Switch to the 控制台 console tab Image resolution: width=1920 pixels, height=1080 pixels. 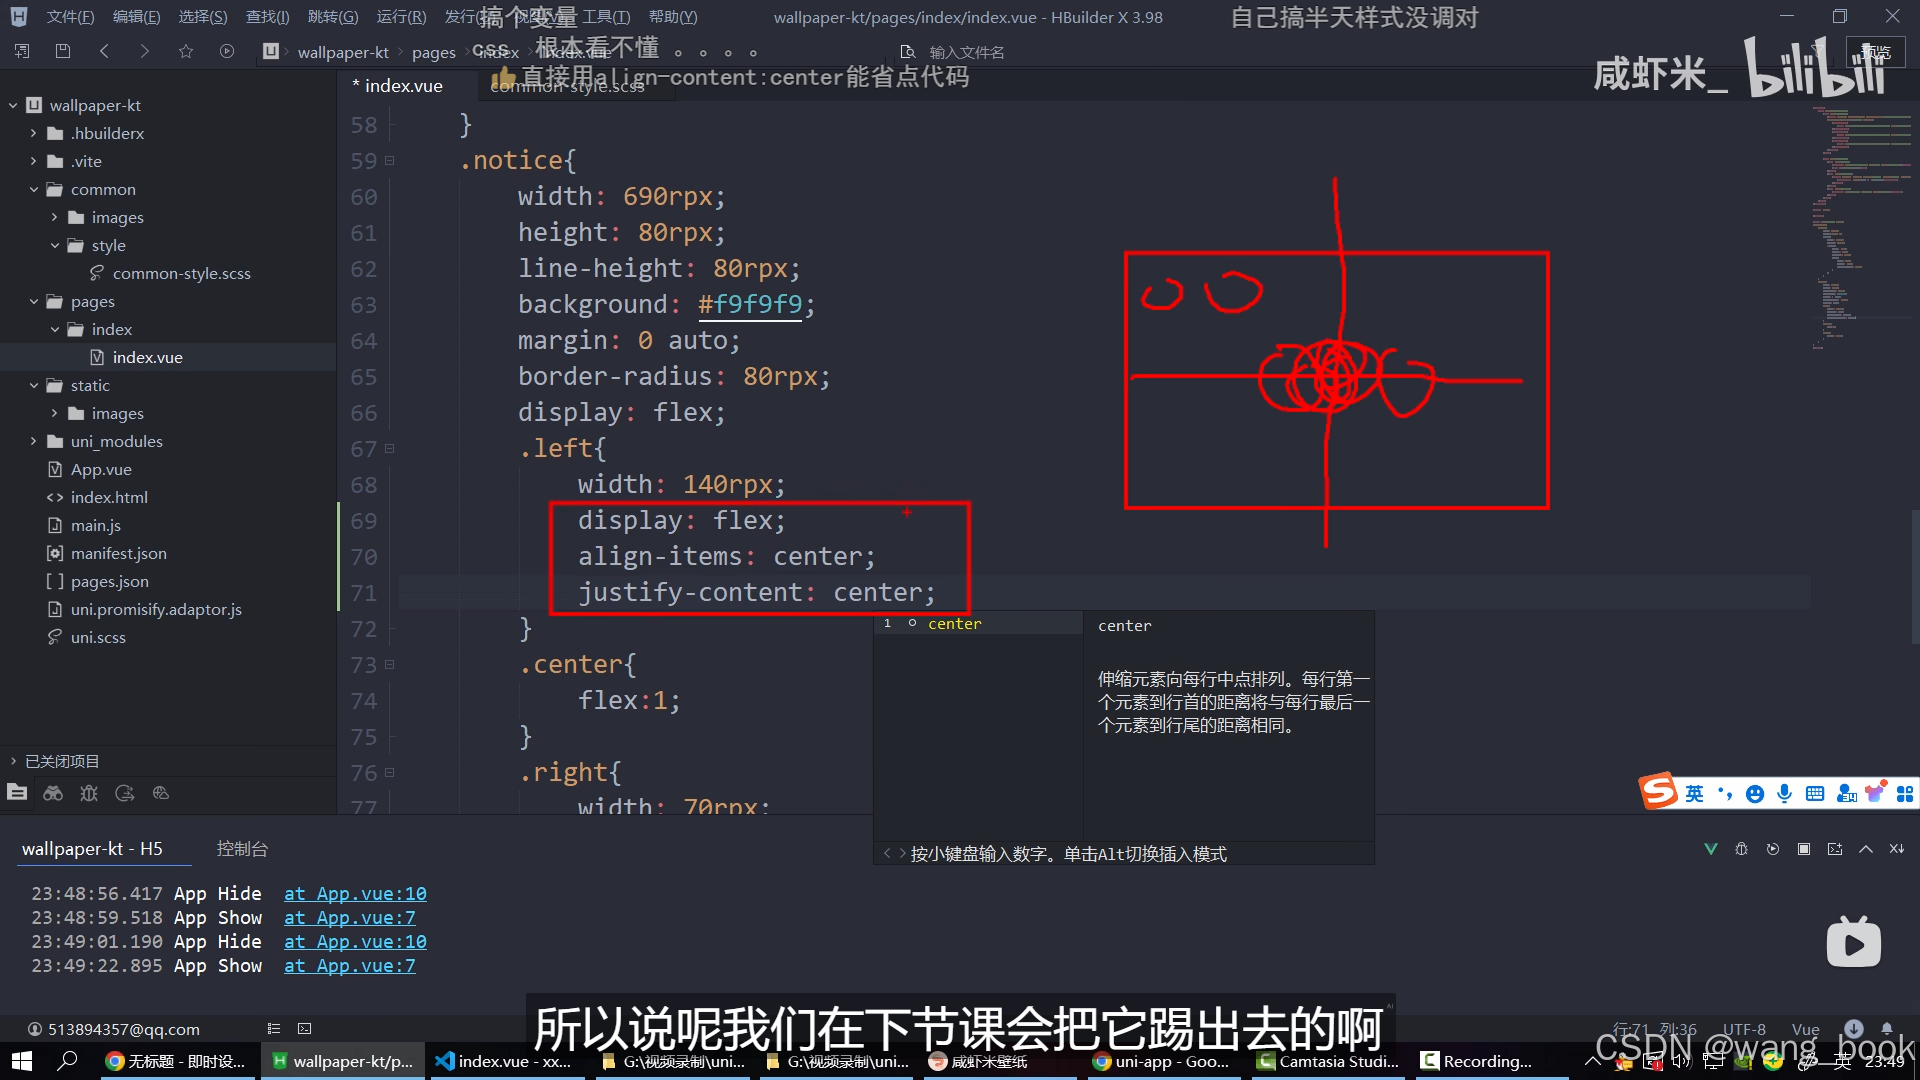click(242, 849)
